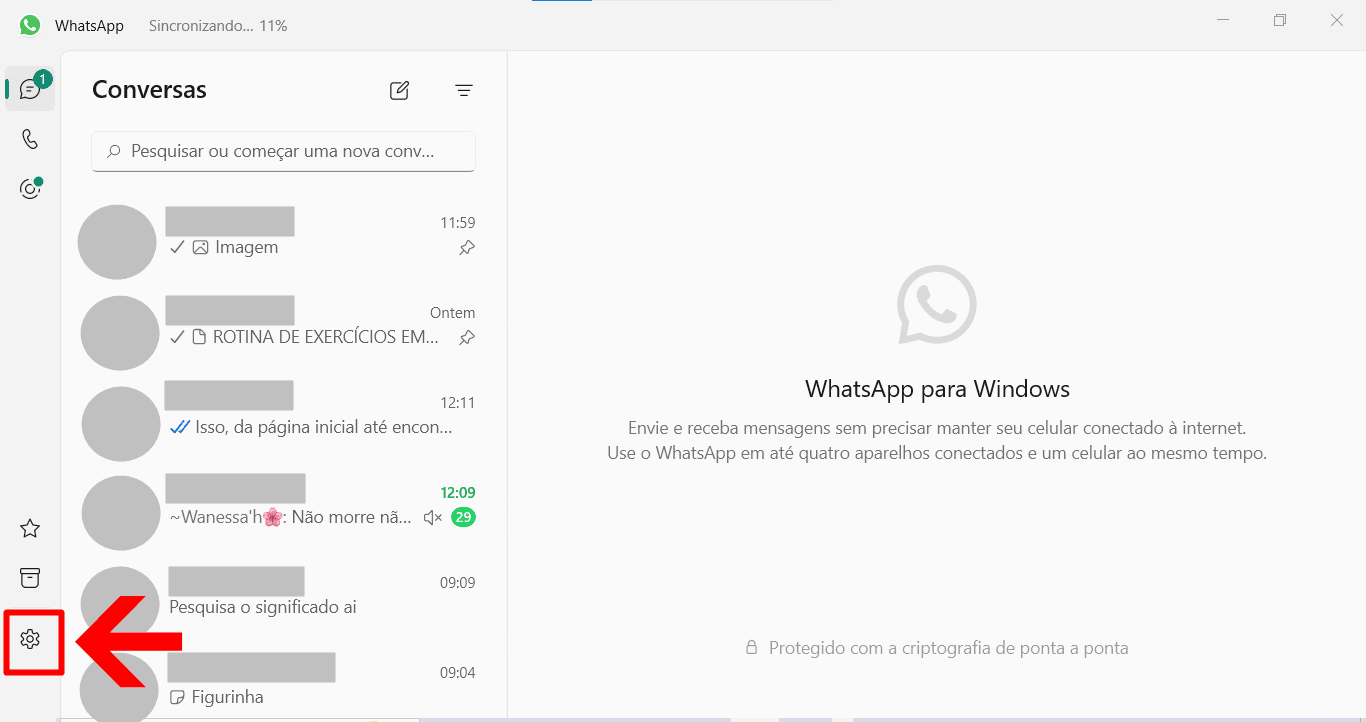Viewport: 1366px width, 722px height.
Task: Open the chat filter menu
Action: [x=464, y=90]
